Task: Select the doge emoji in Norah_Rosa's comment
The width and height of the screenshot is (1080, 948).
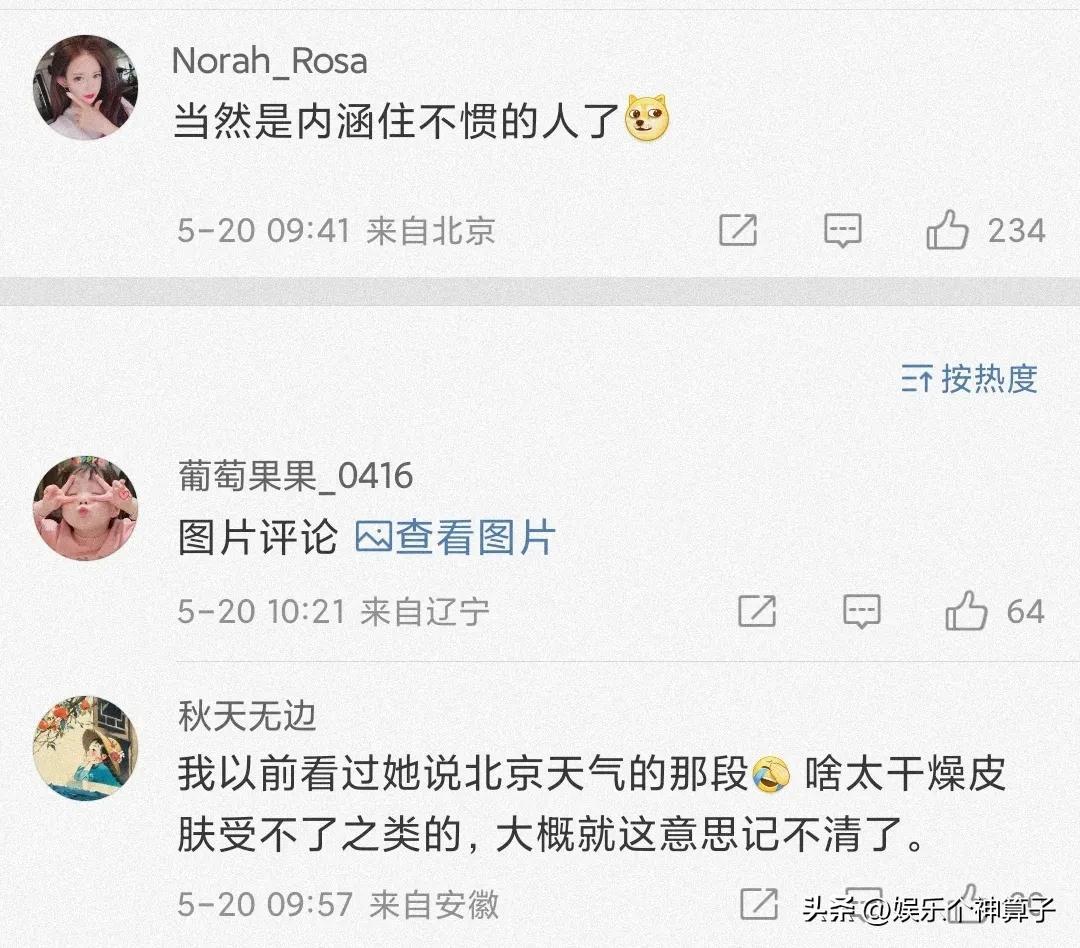Action: tap(647, 118)
